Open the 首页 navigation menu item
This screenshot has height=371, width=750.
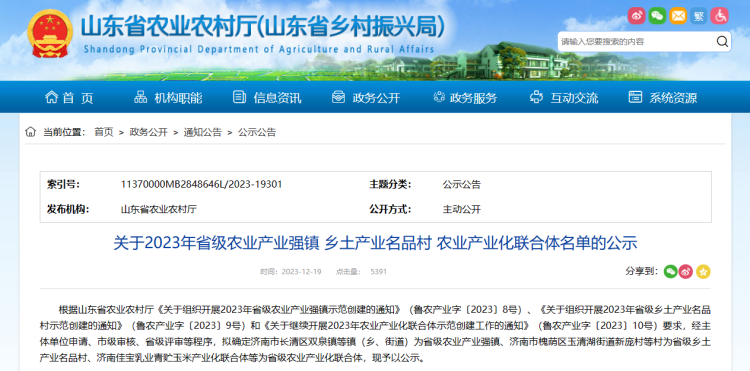pos(78,98)
